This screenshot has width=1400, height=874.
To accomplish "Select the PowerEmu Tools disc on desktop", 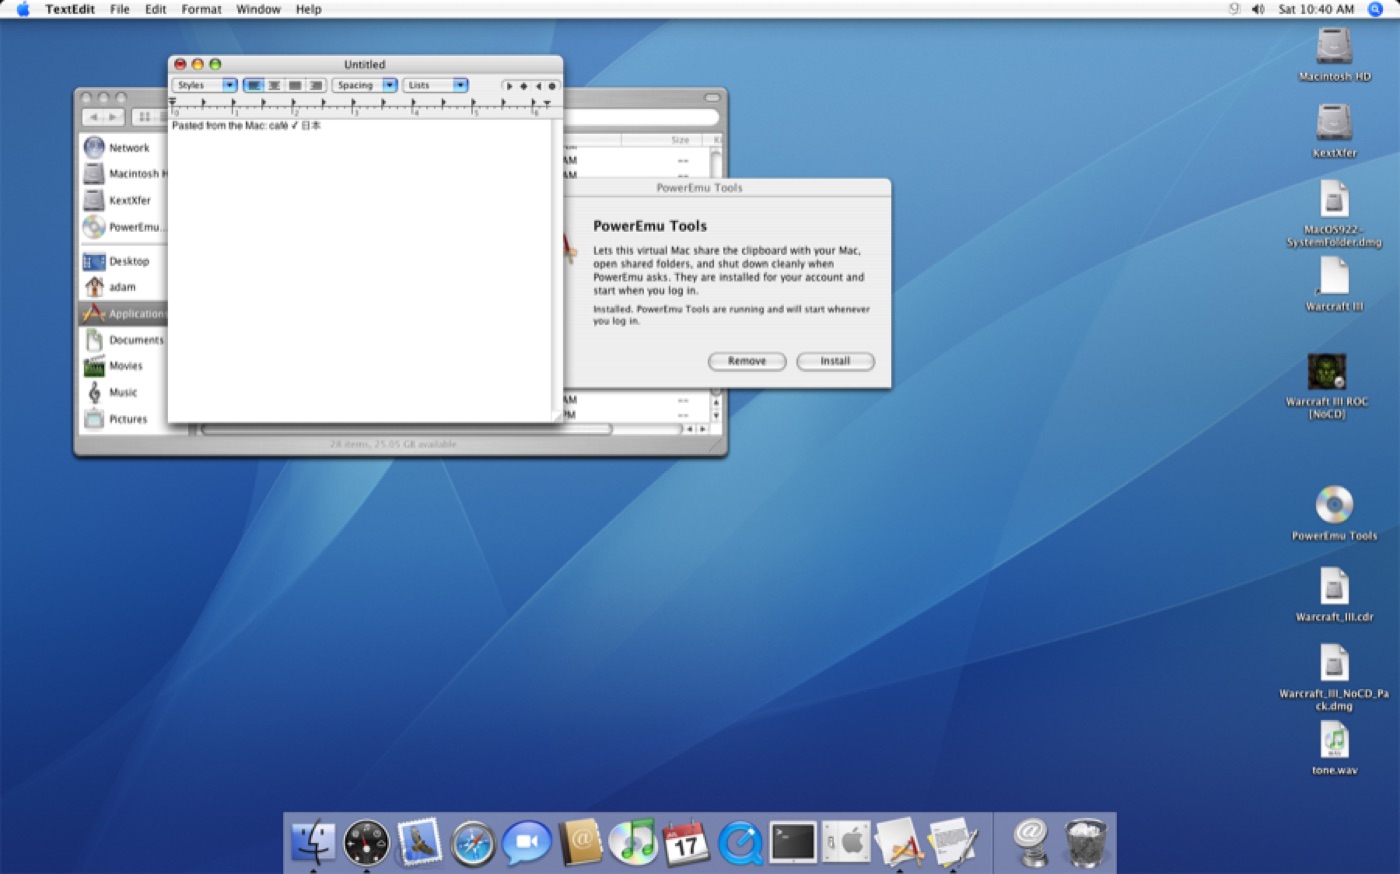I will coord(1334,513).
